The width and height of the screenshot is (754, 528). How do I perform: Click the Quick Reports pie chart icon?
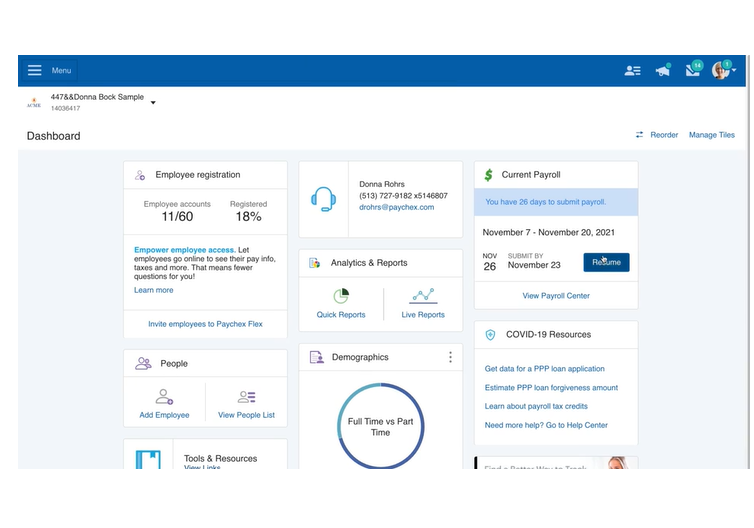tap(341, 296)
